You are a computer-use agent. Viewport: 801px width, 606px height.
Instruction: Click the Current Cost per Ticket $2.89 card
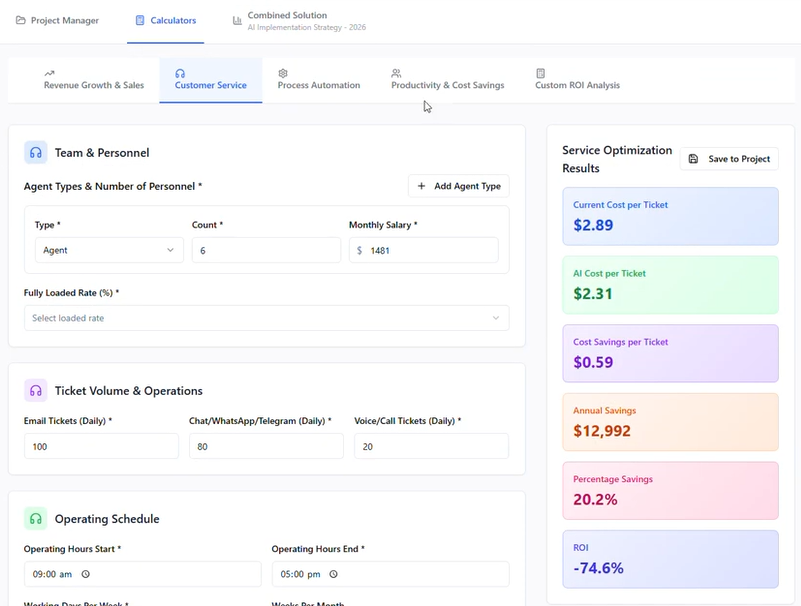[671, 216]
